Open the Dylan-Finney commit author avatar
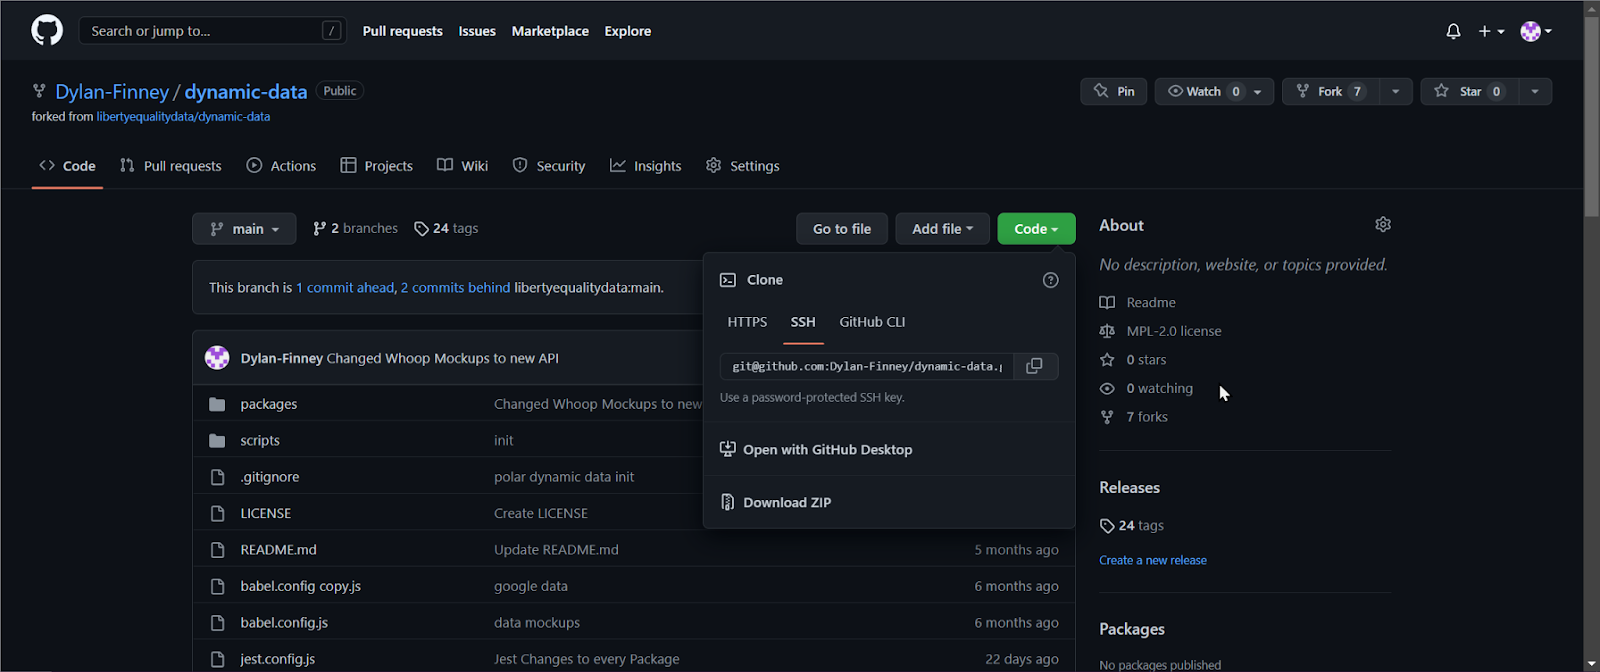This screenshot has height=672, width=1600. [217, 358]
